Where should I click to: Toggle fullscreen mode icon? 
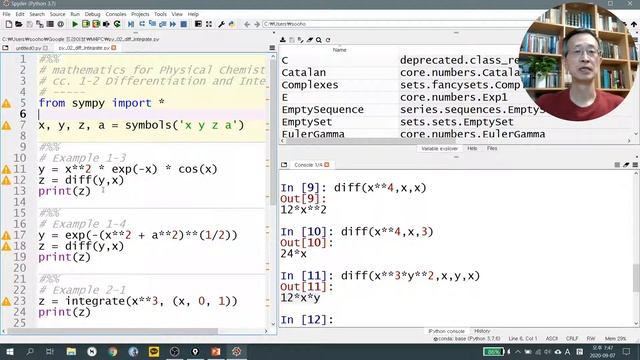pos(209,24)
